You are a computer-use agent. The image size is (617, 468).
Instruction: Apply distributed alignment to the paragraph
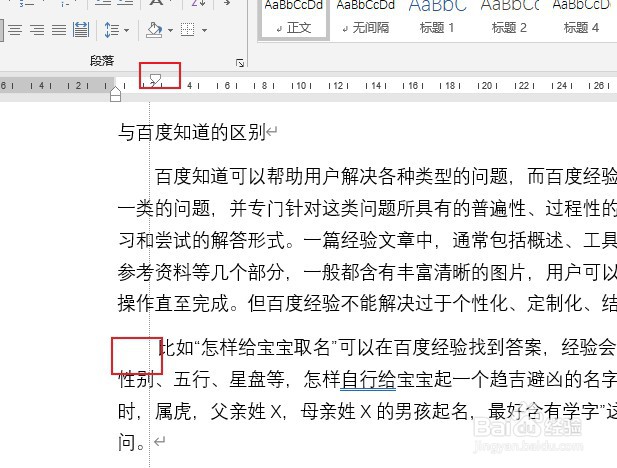tap(81, 30)
